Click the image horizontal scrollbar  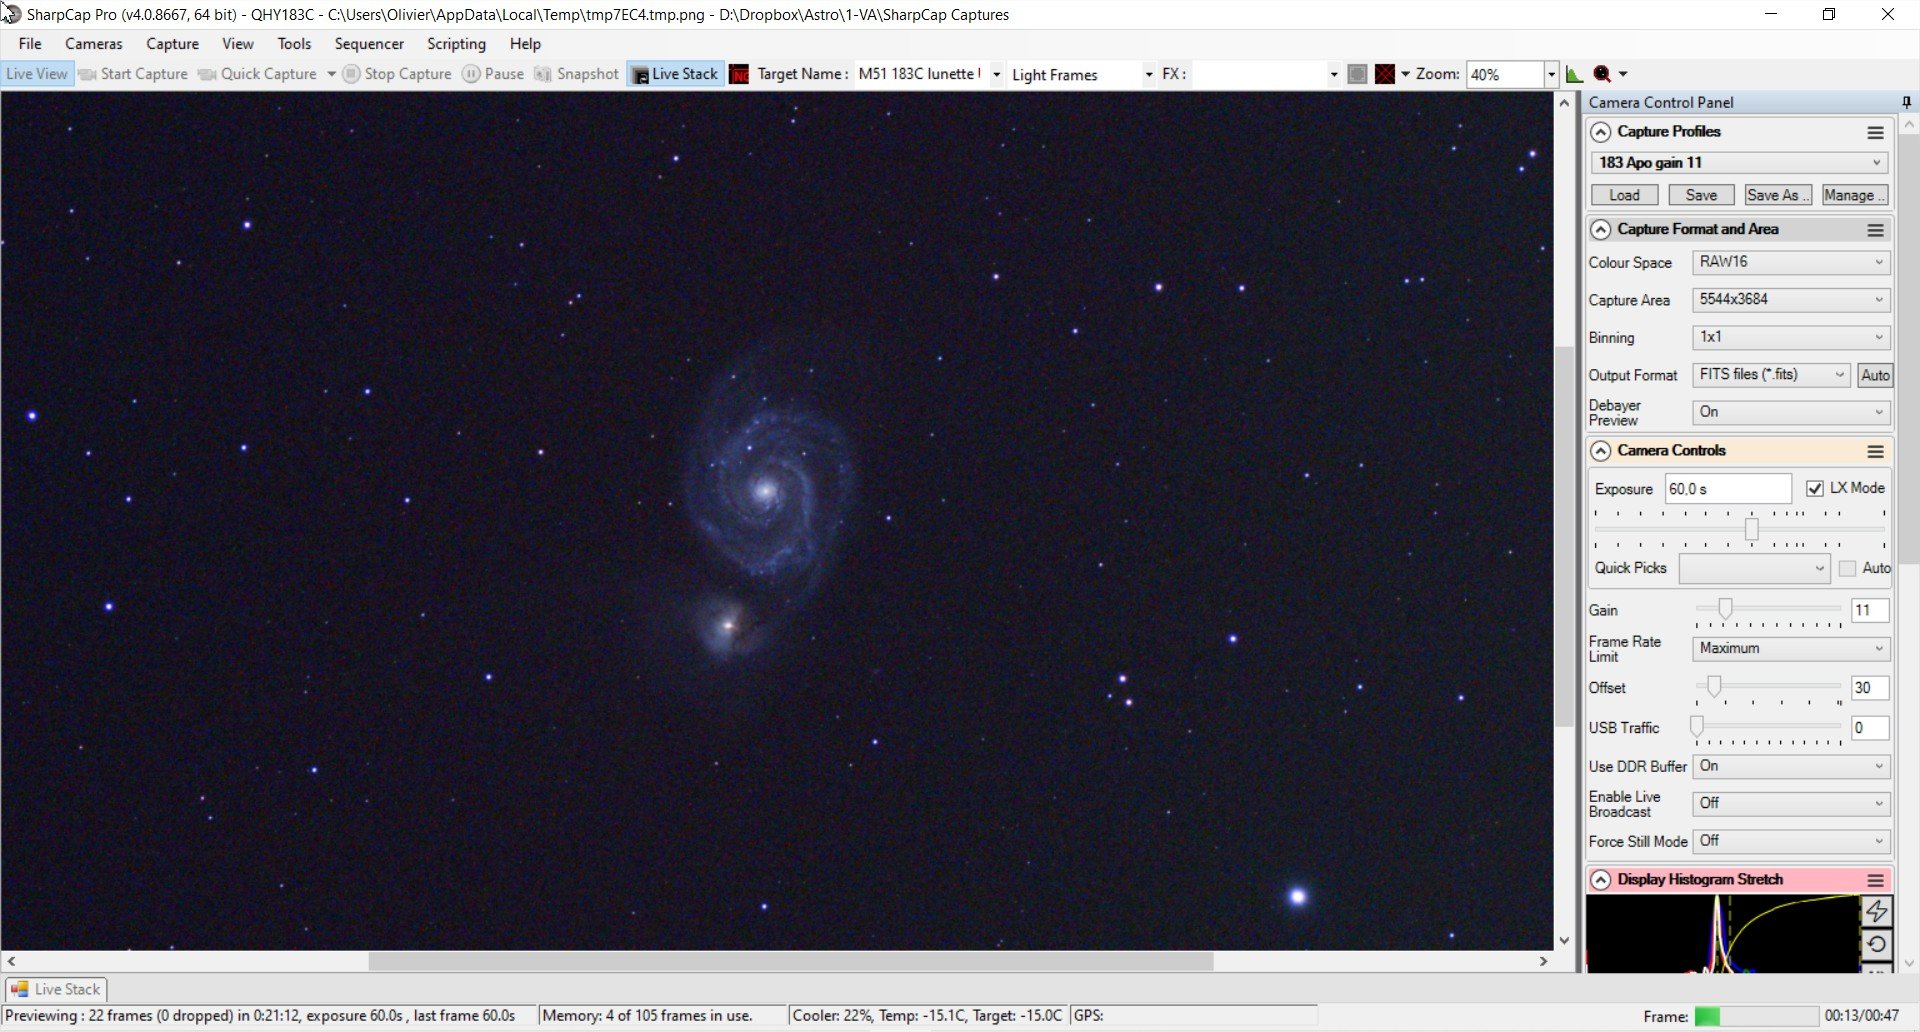coord(790,961)
